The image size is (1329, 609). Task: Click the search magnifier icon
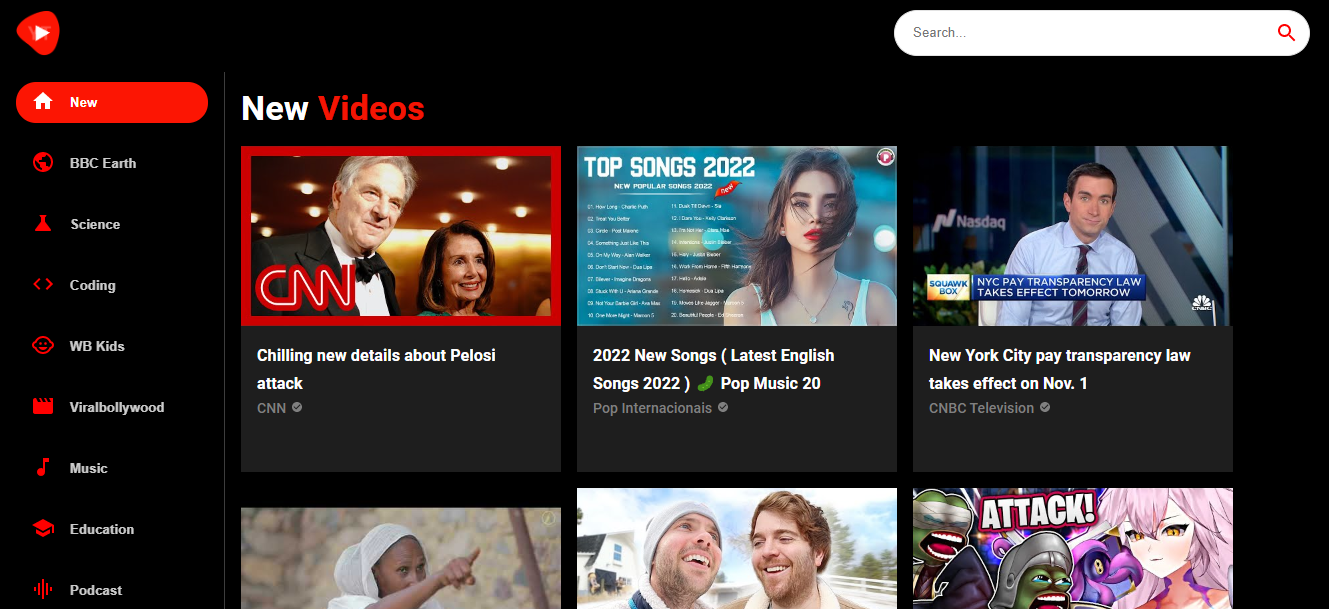click(x=1286, y=33)
